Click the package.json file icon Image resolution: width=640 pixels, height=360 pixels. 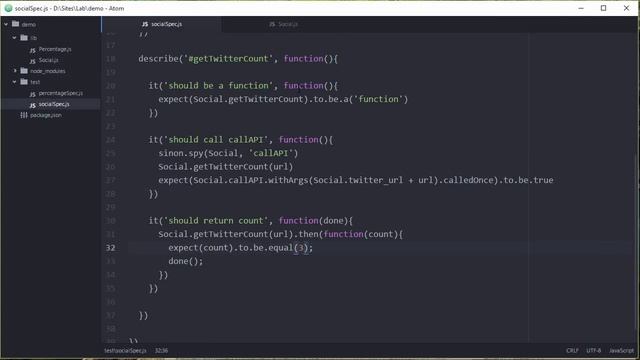coord(24,115)
